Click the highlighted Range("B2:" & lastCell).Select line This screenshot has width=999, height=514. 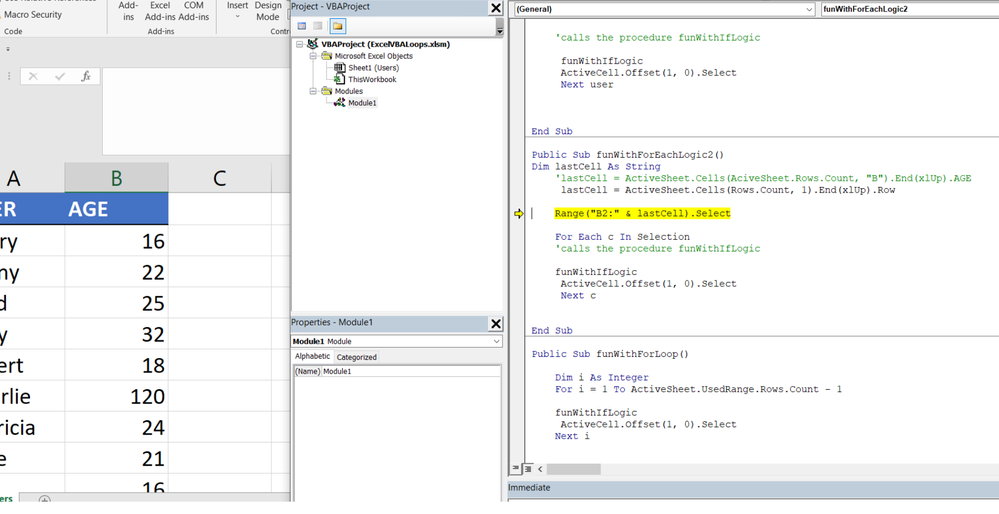tap(642, 213)
